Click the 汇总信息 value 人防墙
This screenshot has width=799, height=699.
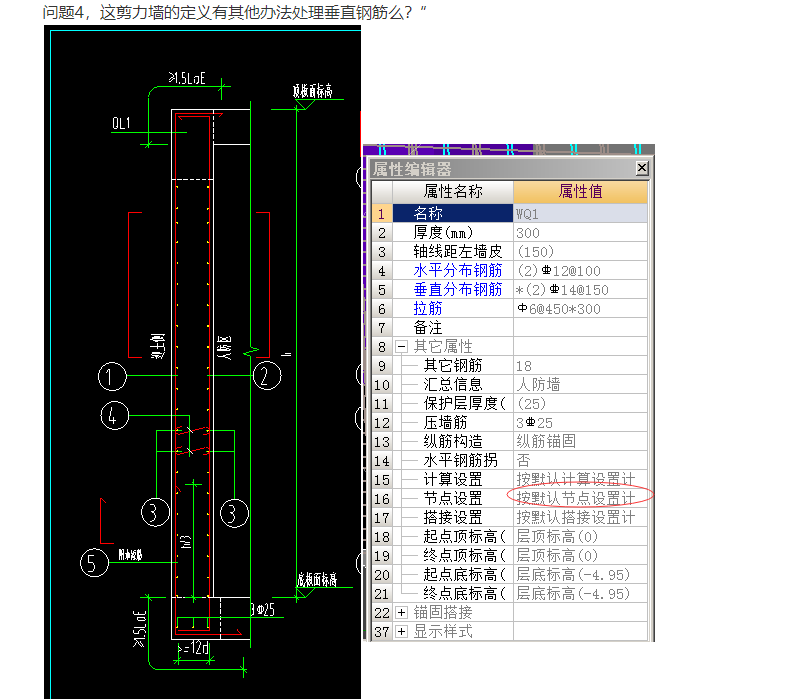pos(580,384)
